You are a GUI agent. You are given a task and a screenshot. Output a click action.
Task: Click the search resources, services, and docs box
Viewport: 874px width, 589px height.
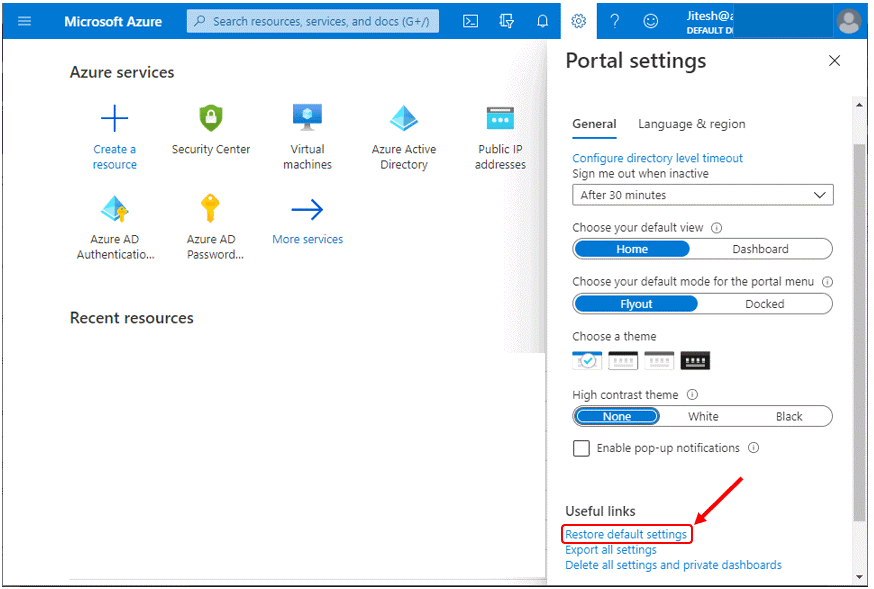coord(313,21)
